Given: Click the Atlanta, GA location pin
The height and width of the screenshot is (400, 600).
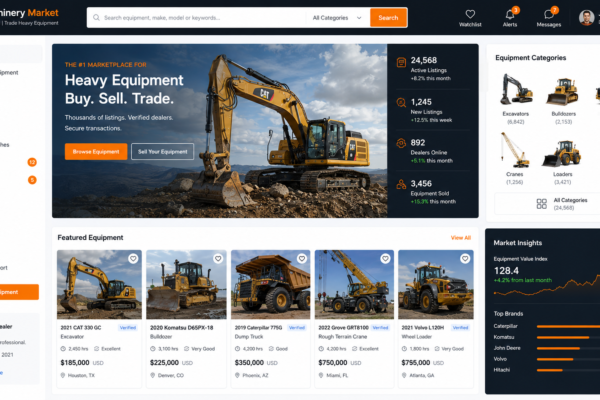Looking at the screenshot, I should [404, 376].
